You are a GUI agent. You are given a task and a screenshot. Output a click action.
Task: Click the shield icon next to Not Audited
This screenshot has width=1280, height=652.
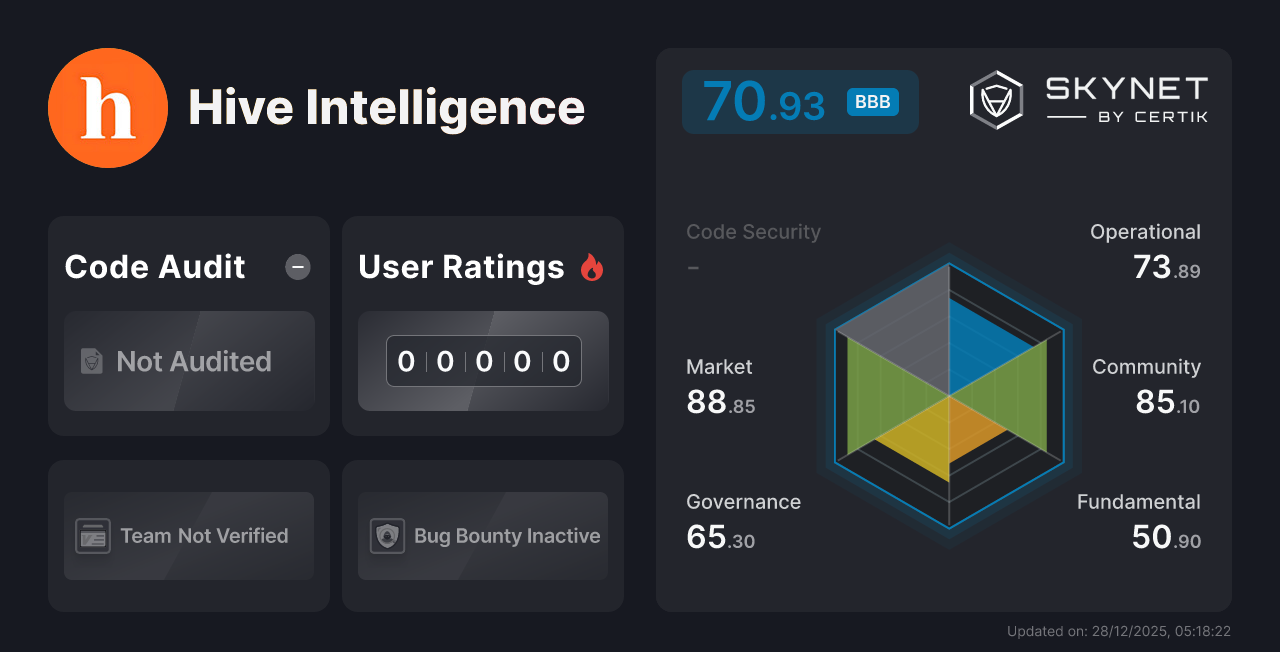click(90, 362)
